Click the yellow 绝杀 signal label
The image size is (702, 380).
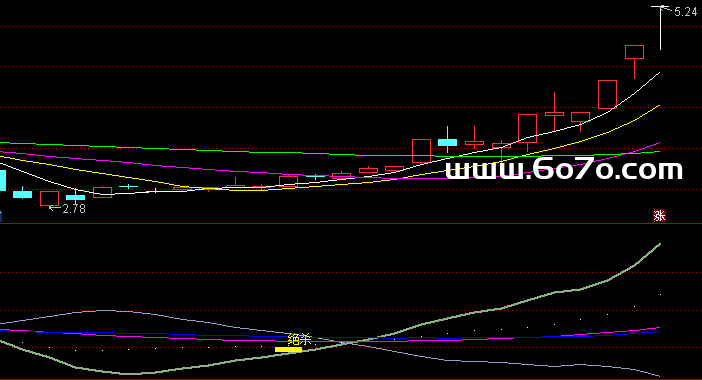(300, 339)
